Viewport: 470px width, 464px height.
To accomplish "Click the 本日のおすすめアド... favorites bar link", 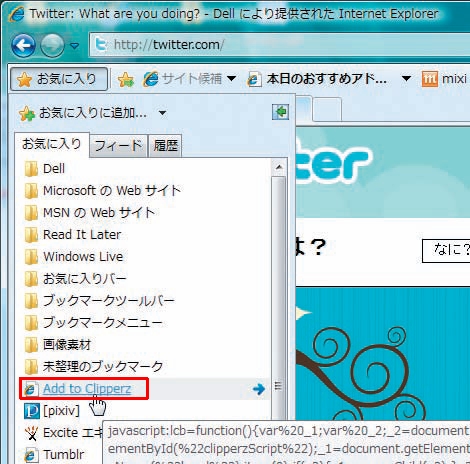I will coord(317,79).
